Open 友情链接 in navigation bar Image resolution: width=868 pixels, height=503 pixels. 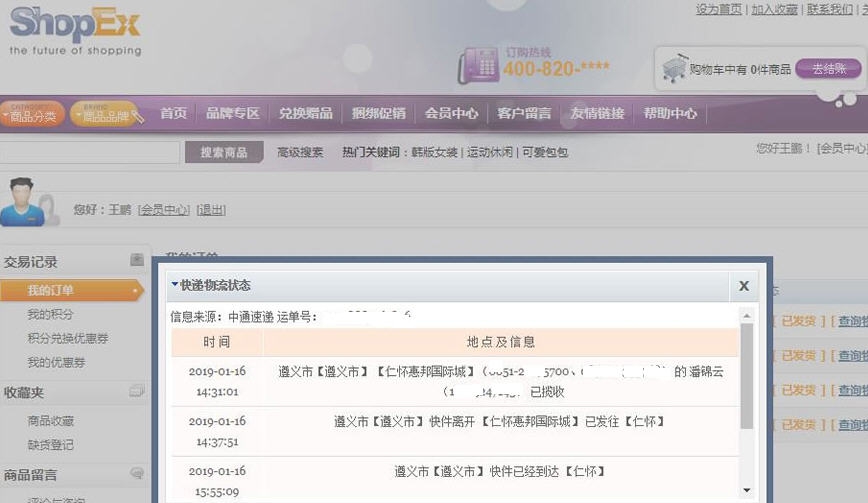tap(597, 113)
